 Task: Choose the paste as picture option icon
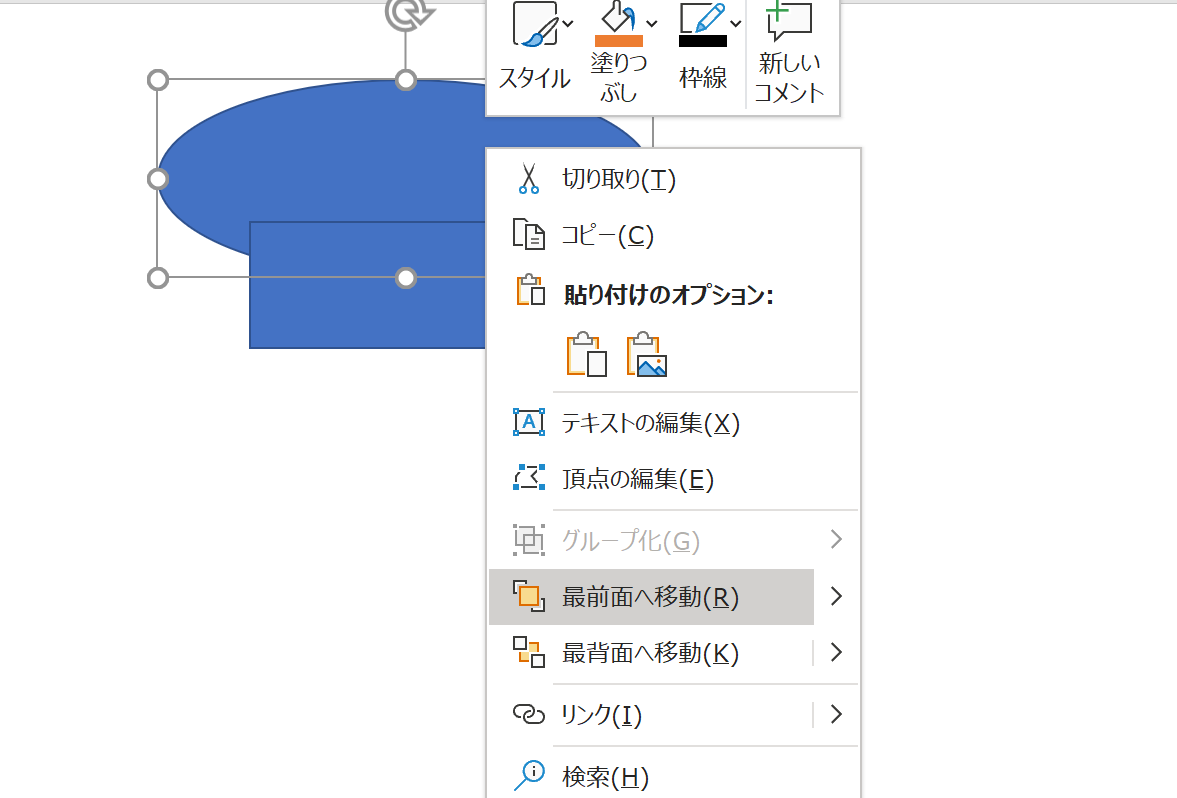646,354
